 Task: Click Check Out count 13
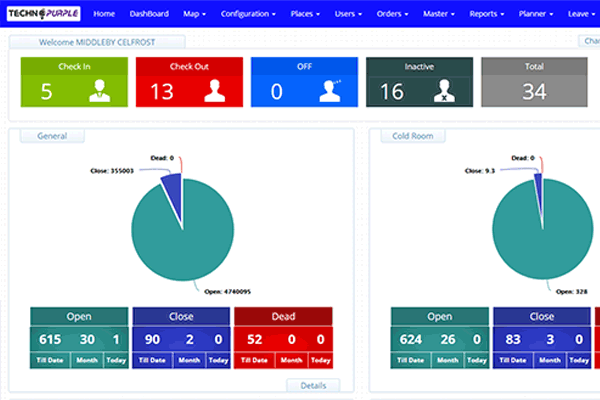(x=162, y=91)
